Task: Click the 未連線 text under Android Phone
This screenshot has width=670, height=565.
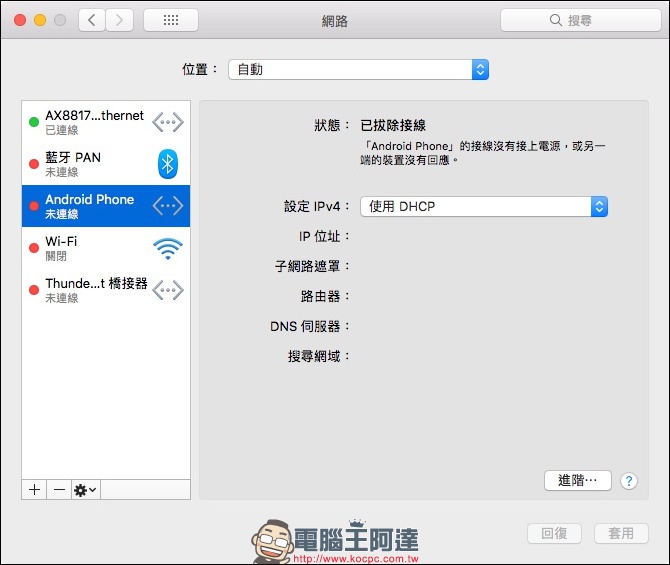Action: click(62, 214)
